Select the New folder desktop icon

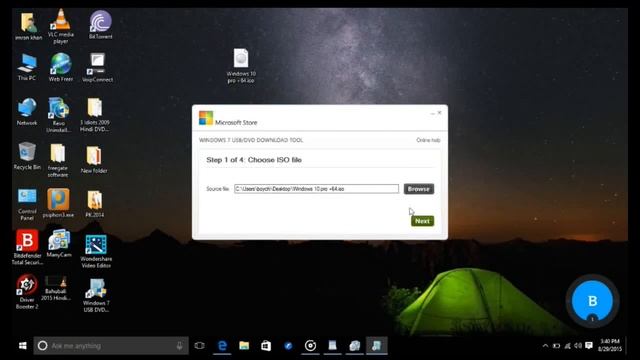[x=94, y=160]
